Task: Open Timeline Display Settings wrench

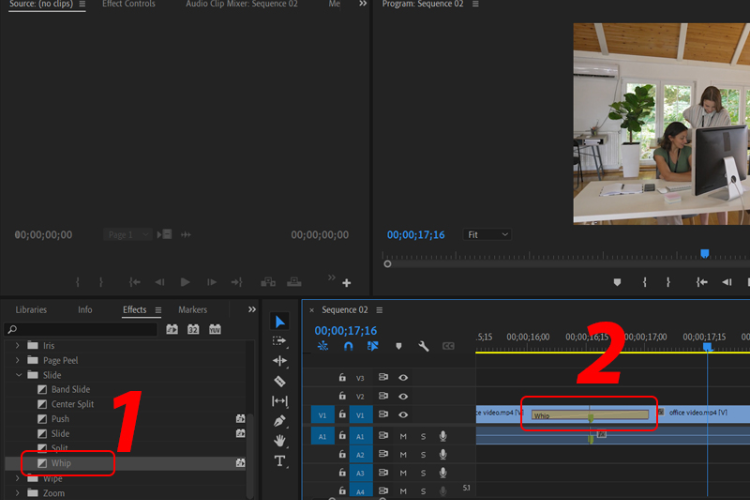Action: tap(423, 346)
